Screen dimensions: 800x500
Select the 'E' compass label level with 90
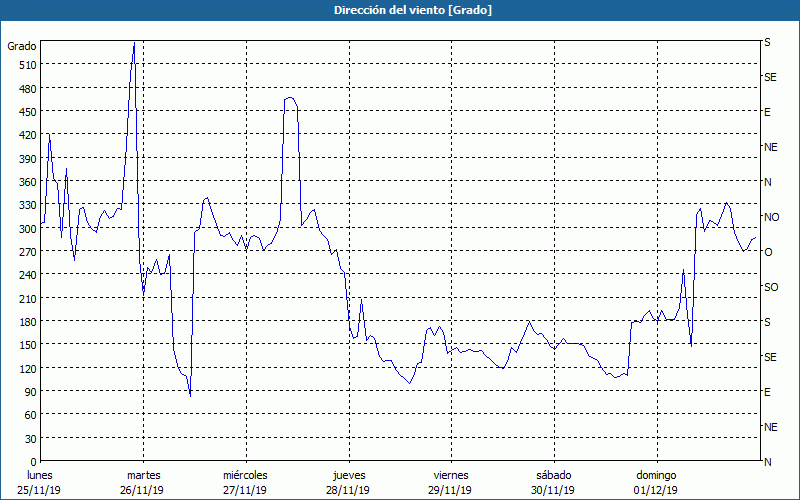tap(767, 392)
